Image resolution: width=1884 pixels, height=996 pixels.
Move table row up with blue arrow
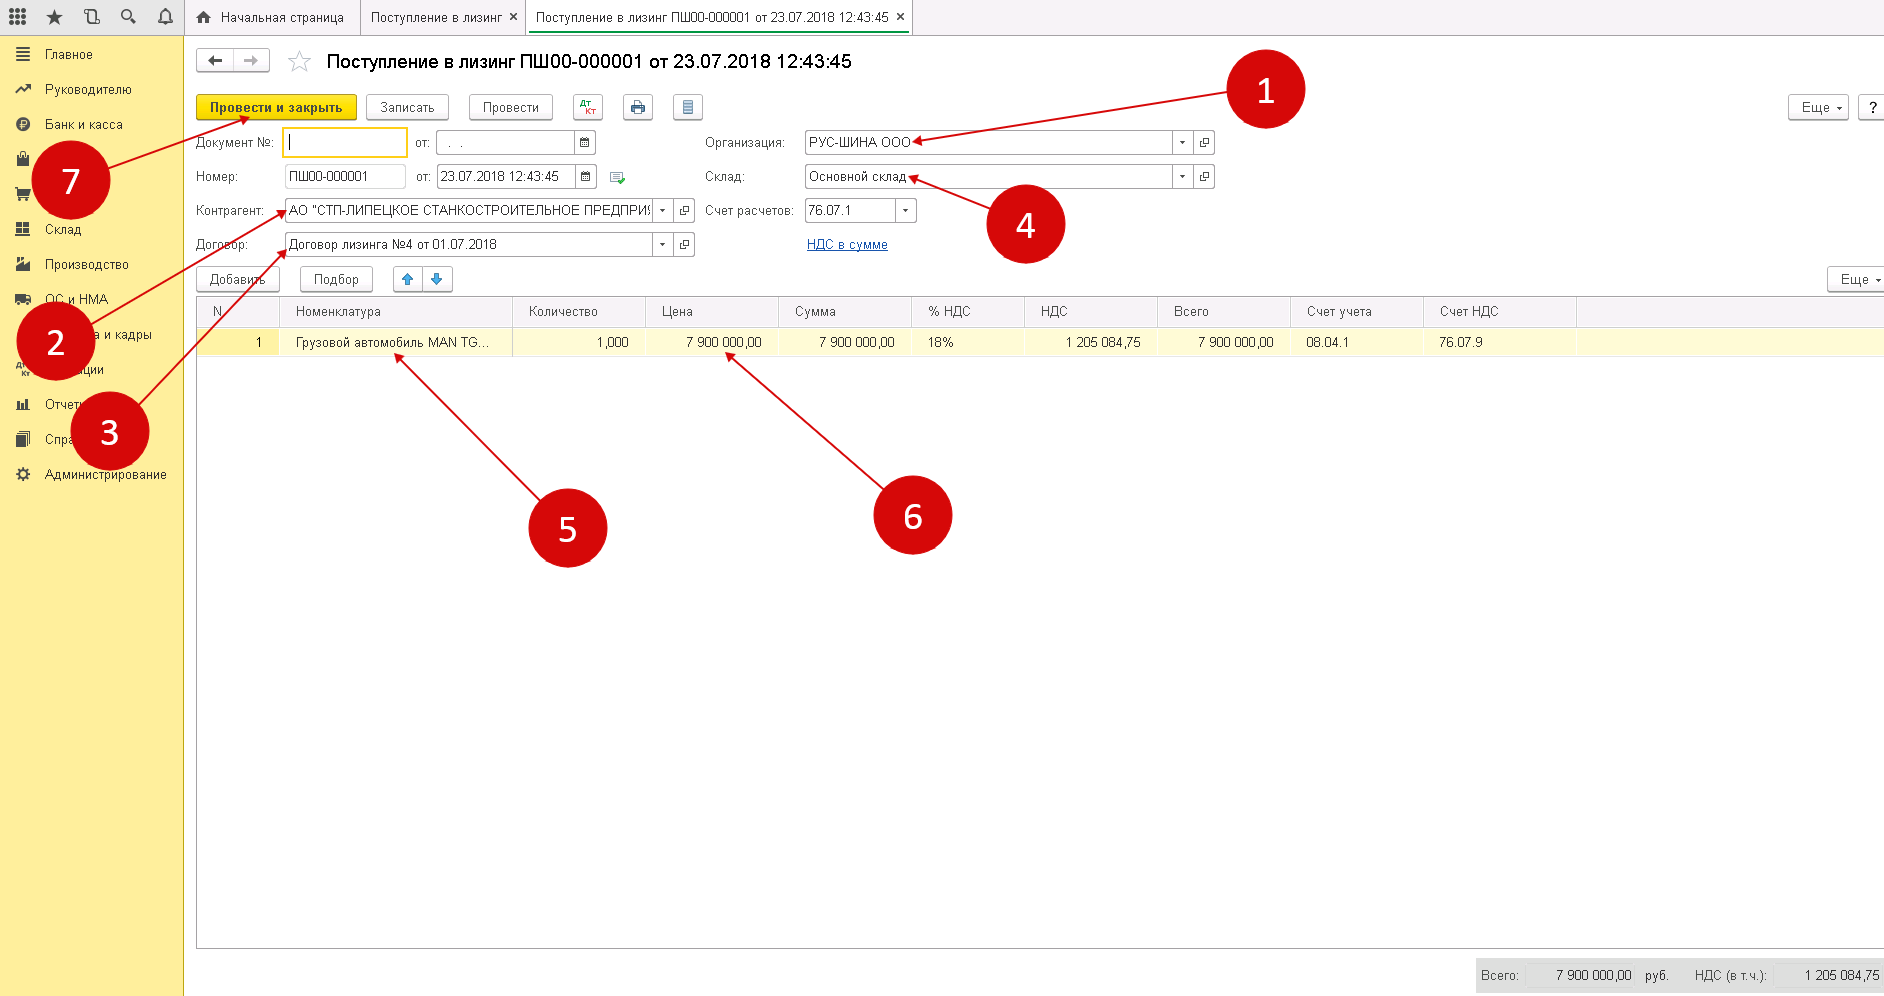408,279
